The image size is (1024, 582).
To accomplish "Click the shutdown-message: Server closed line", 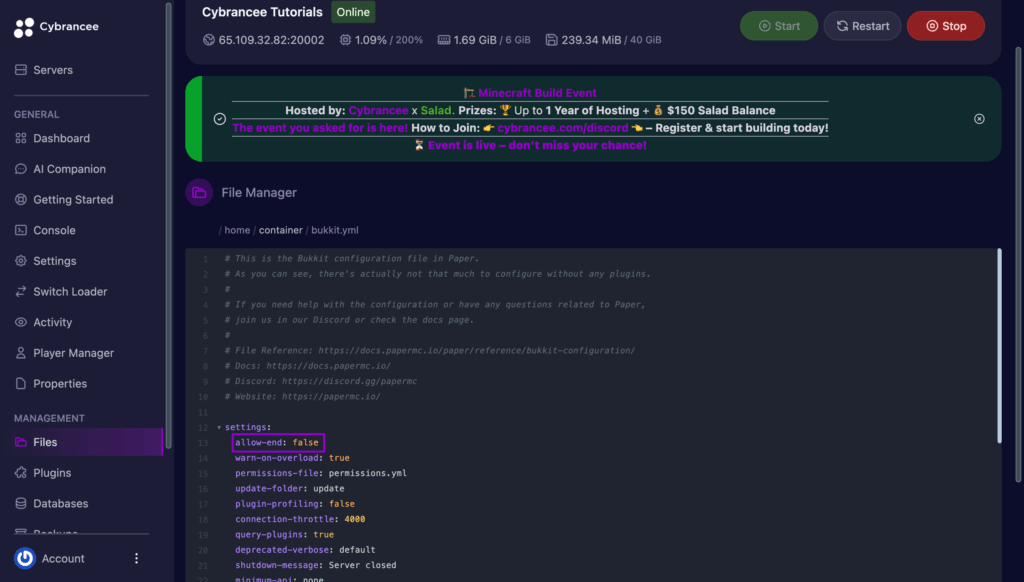I will [x=315, y=566].
